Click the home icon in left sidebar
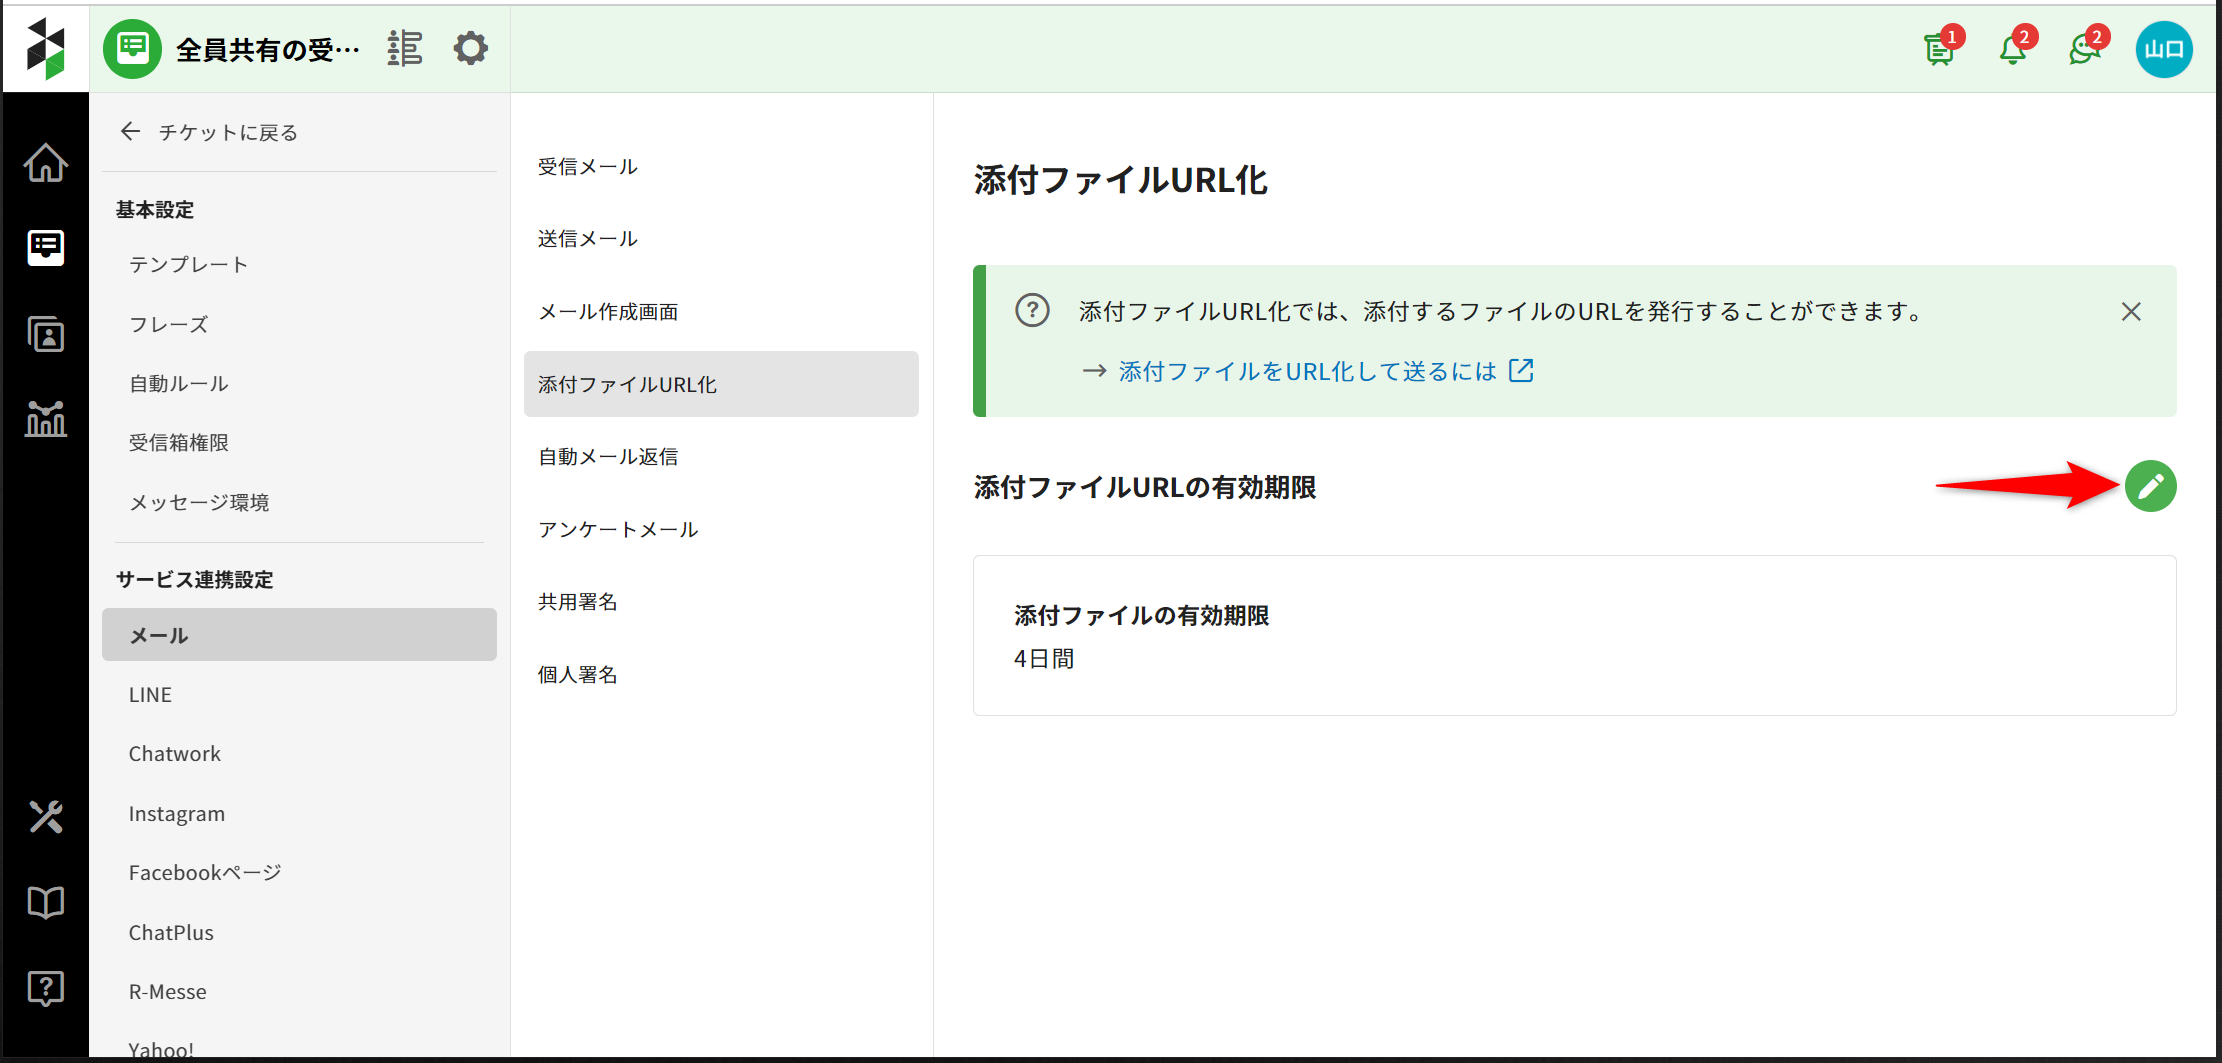The height and width of the screenshot is (1063, 2222). [46, 163]
